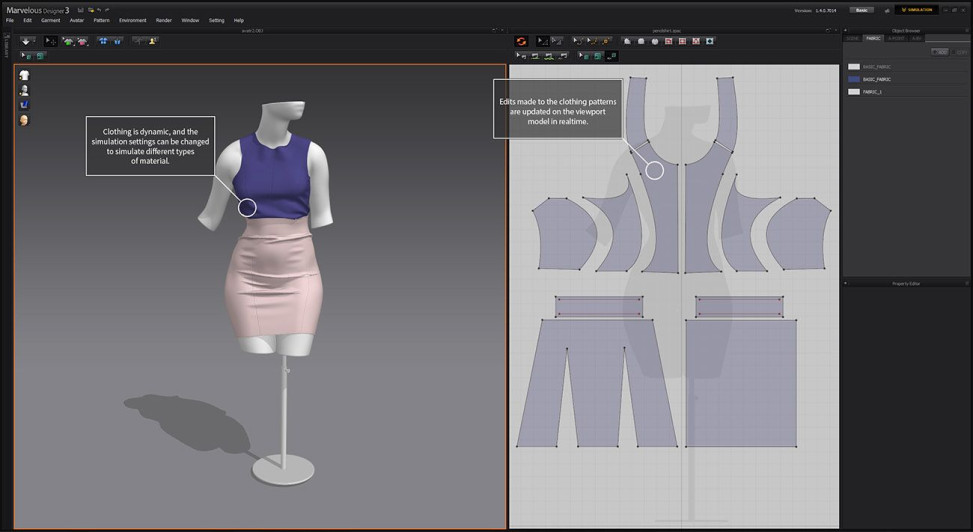
Task: Select the FABRIC_1 item in fabric list
Action: tap(907, 92)
